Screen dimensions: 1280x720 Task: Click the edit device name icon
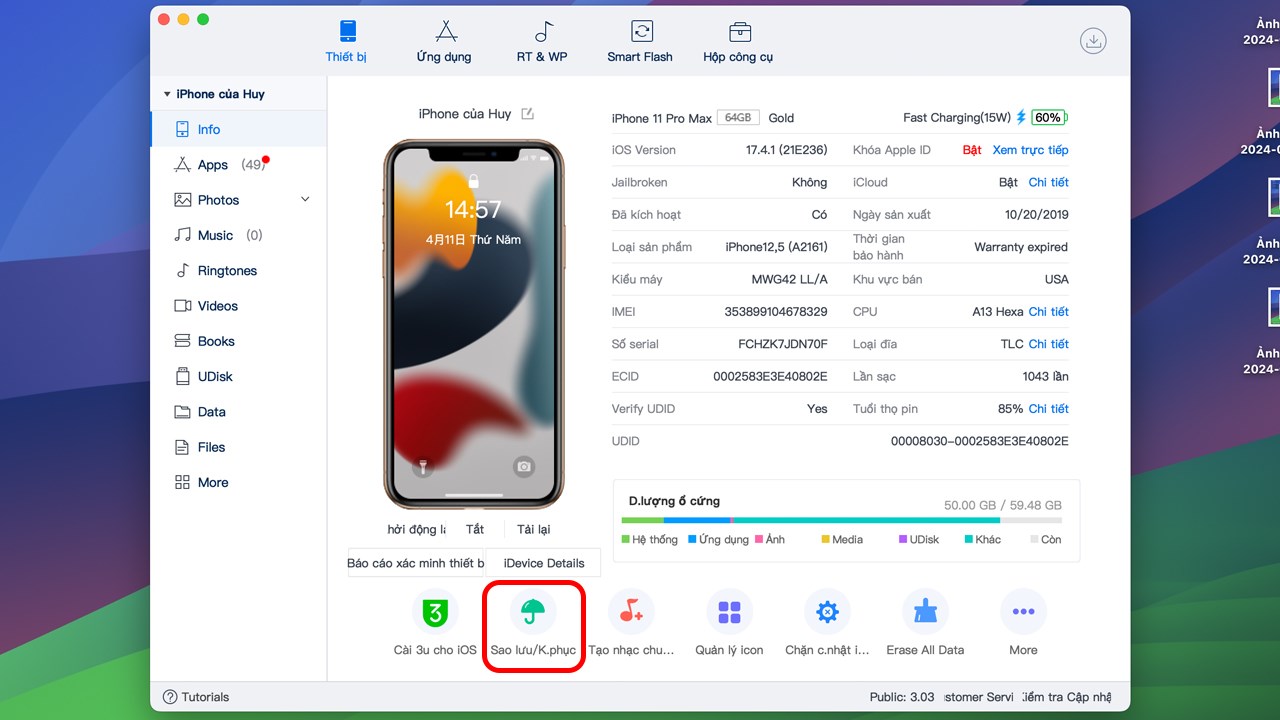tap(528, 114)
